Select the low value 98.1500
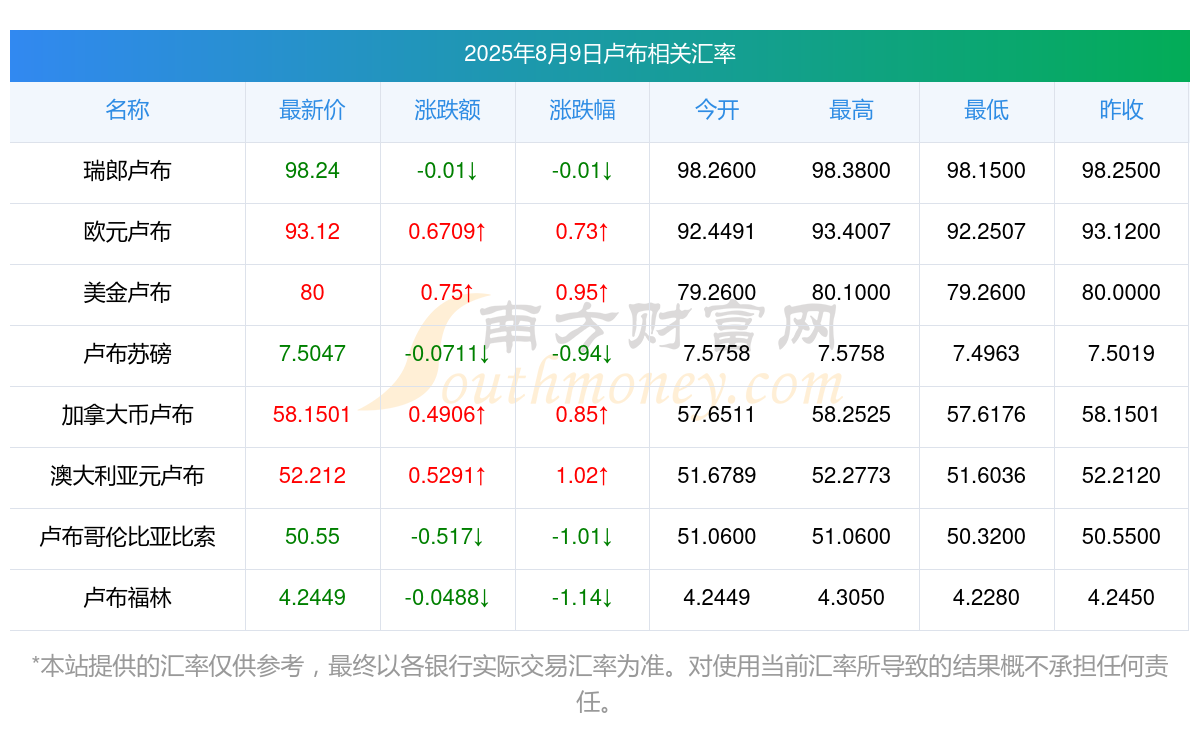Image resolution: width=1200 pixels, height=733 pixels. coord(986,171)
